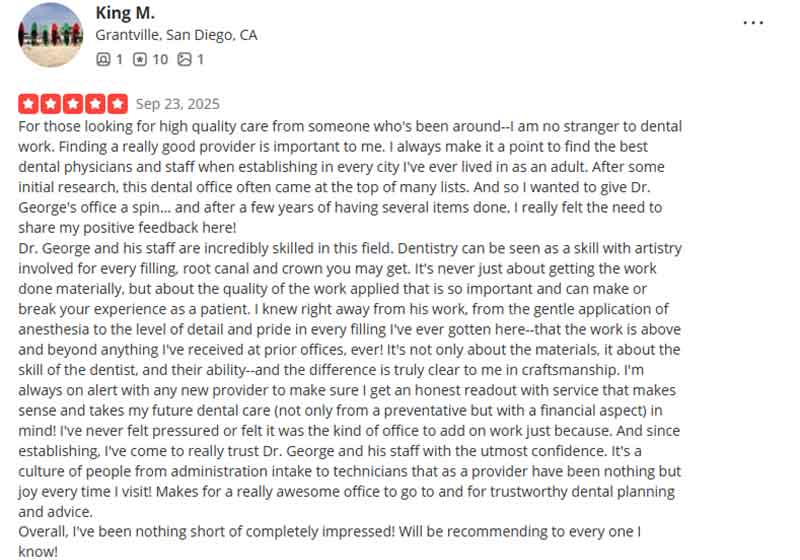The height and width of the screenshot is (560, 800).
Task: Click the review's opening line about high quality care
Action: (x=350, y=127)
